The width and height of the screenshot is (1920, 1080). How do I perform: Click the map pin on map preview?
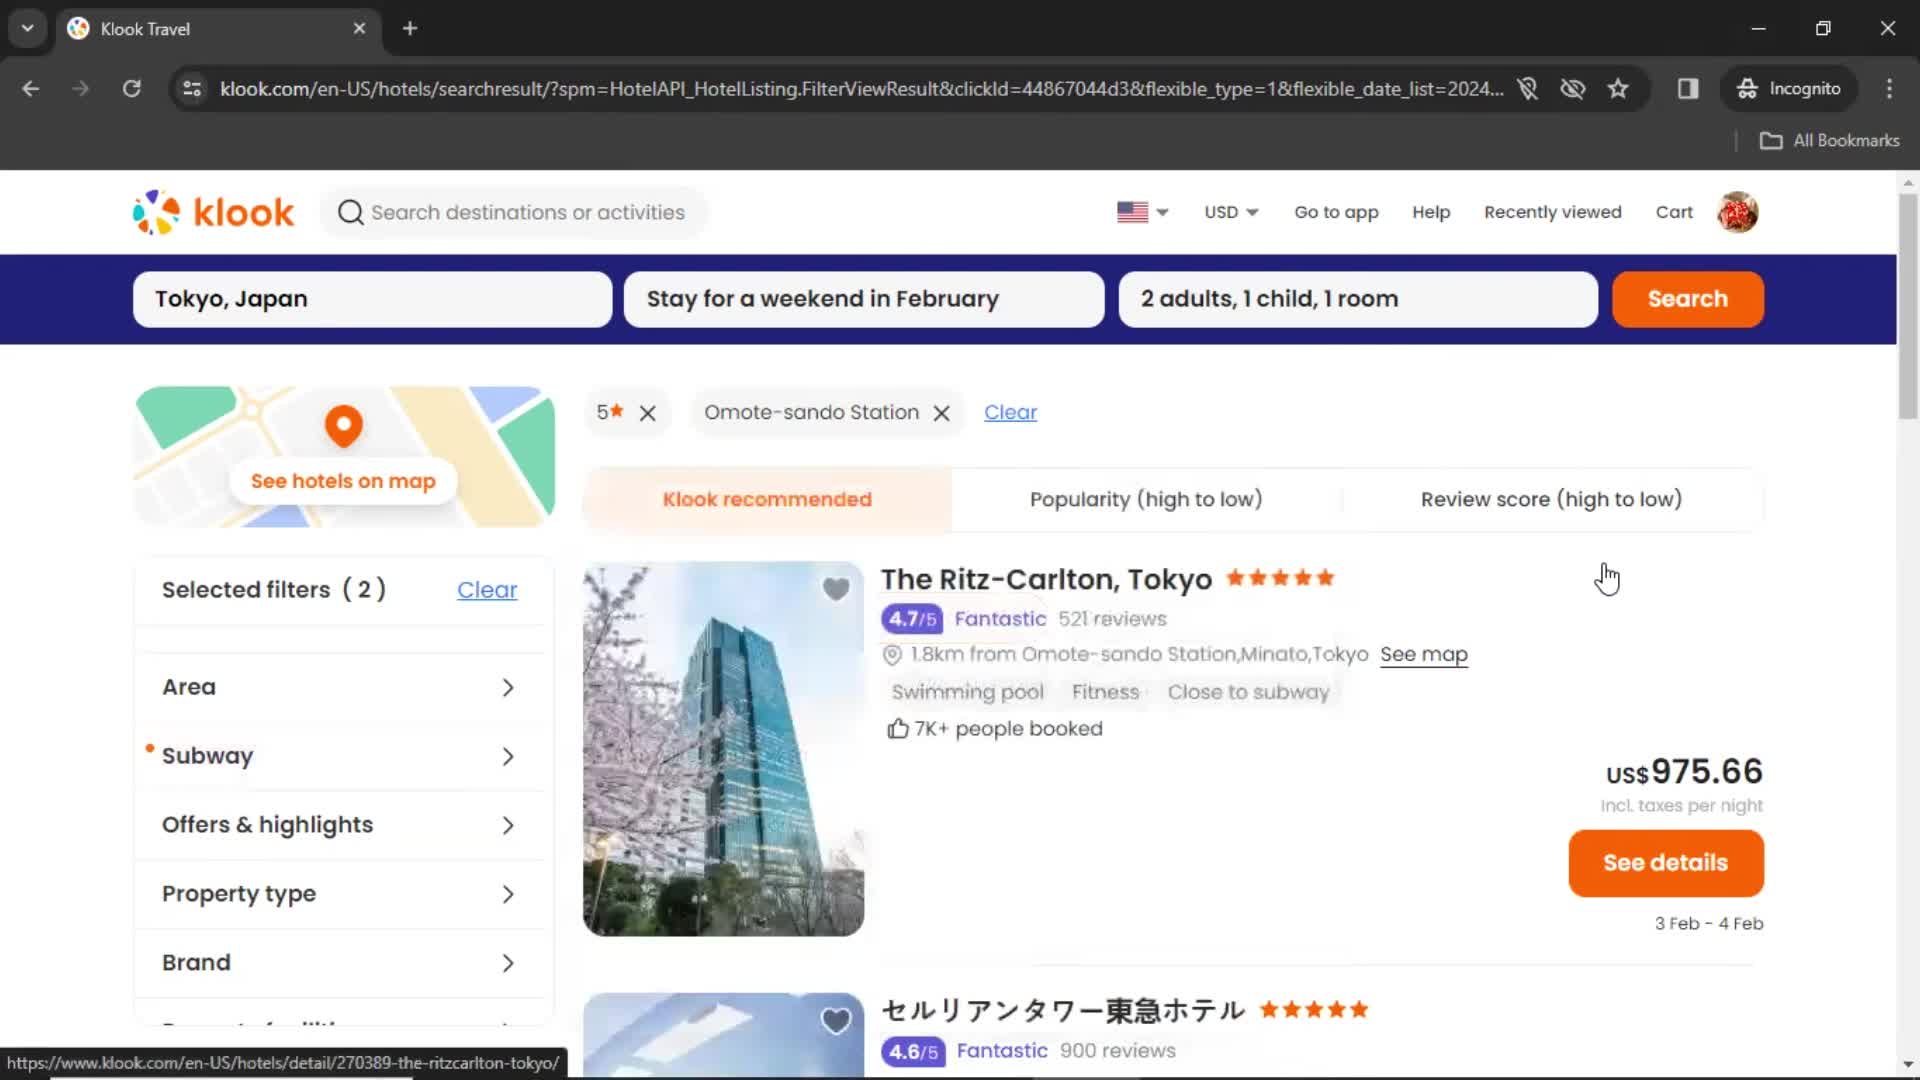pos(343,426)
